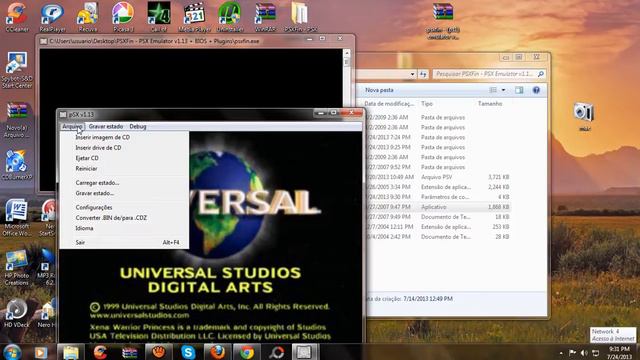Viewport: 640px width, 360px height.
Task: Sort by the Tamanho column header
Action: coord(490,104)
